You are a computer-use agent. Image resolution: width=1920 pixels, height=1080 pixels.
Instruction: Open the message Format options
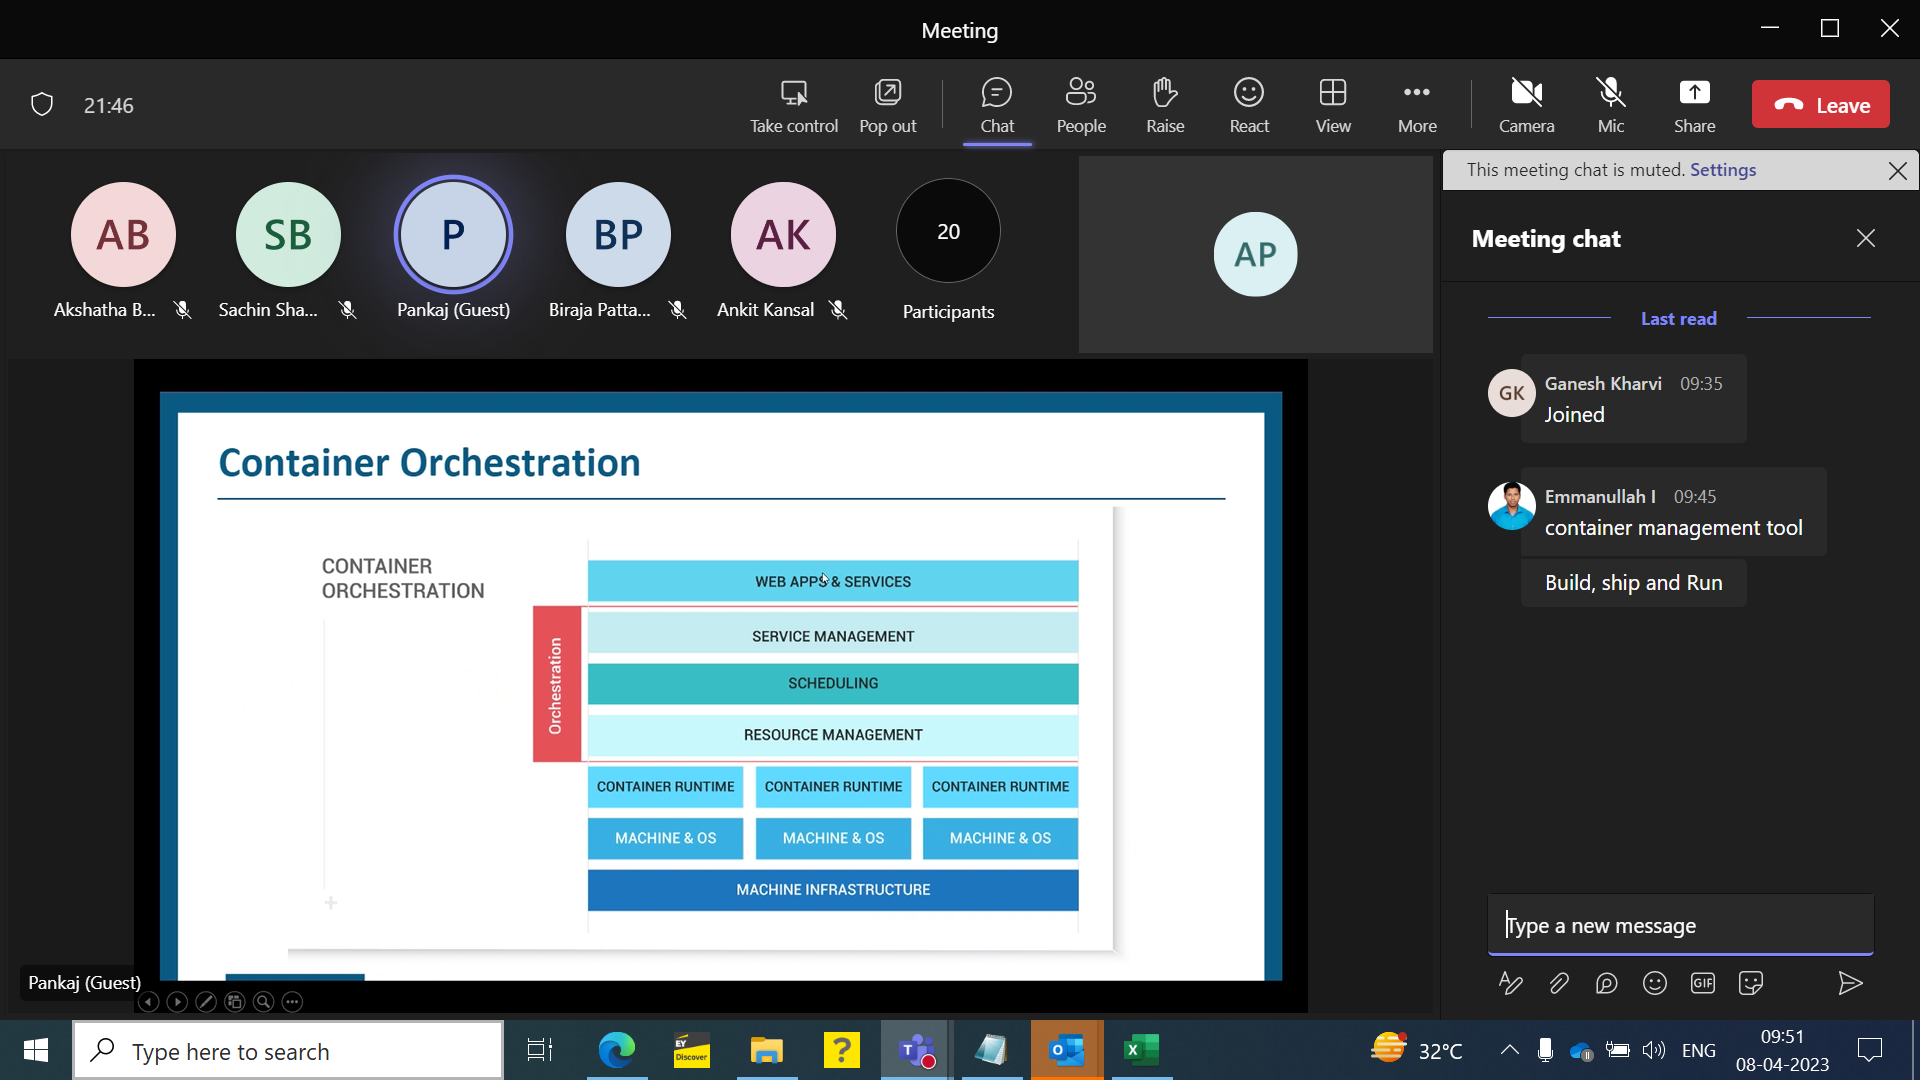(1510, 983)
